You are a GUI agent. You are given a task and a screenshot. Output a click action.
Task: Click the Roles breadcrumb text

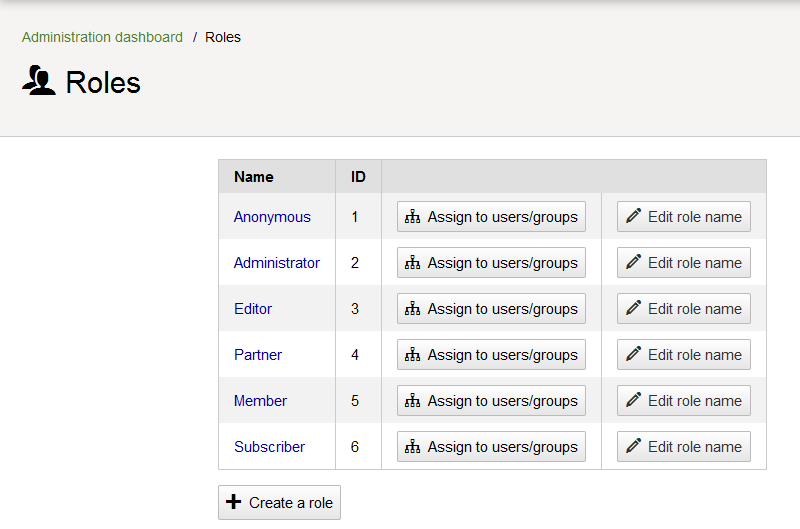pyautogui.click(x=222, y=37)
